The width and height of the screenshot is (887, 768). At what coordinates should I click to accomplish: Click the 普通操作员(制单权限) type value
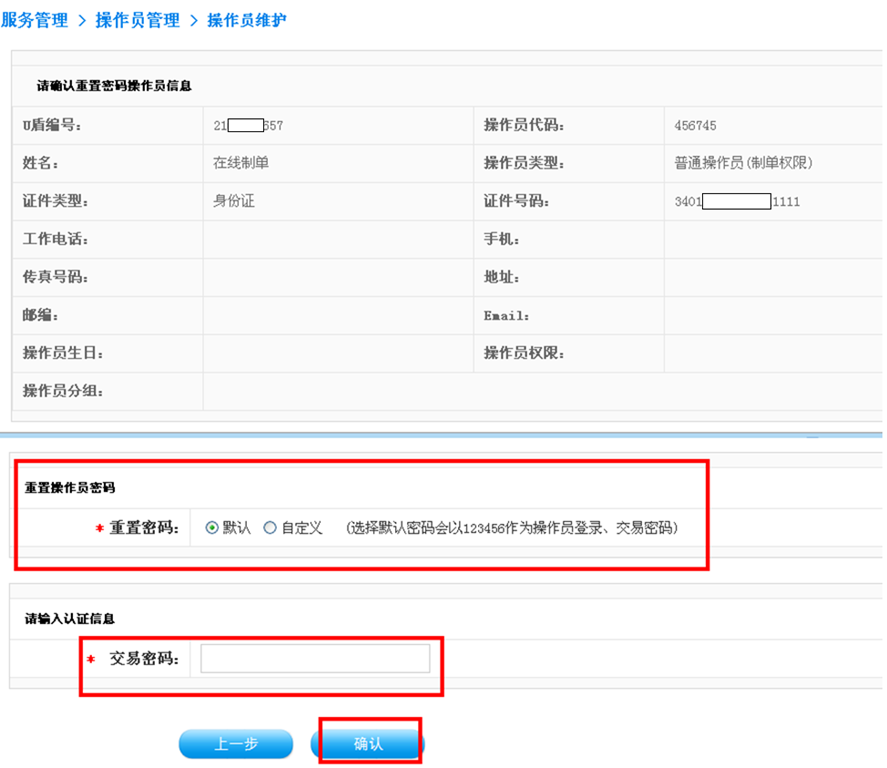pyautogui.click(x=743, y=163)
